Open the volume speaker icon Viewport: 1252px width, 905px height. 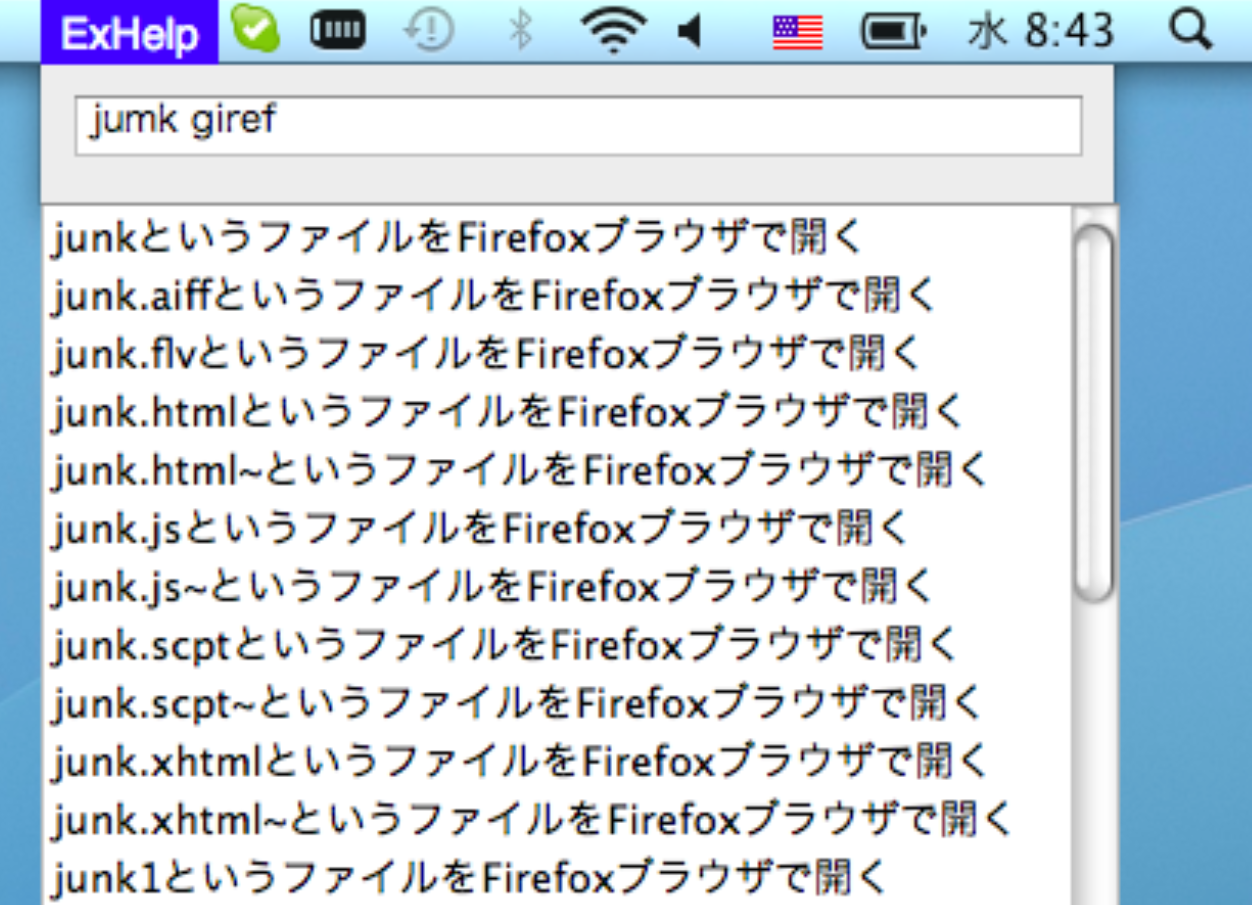click(x=690, y=31)
